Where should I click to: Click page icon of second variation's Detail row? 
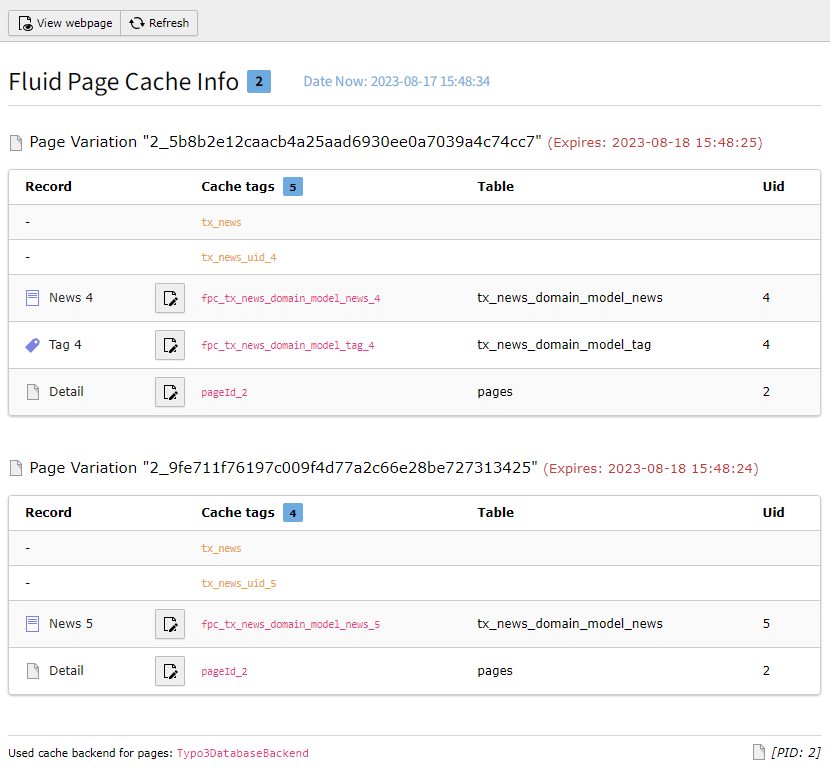tap(33, 671)
